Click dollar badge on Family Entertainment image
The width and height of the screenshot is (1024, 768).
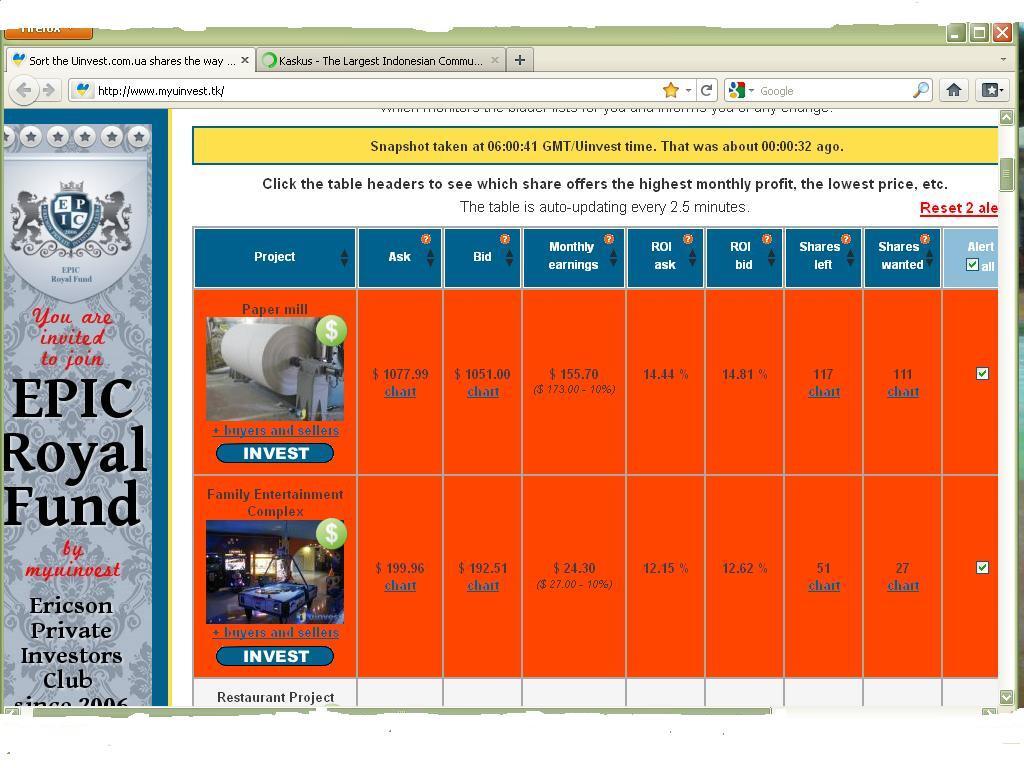click(x=332, y=534)
